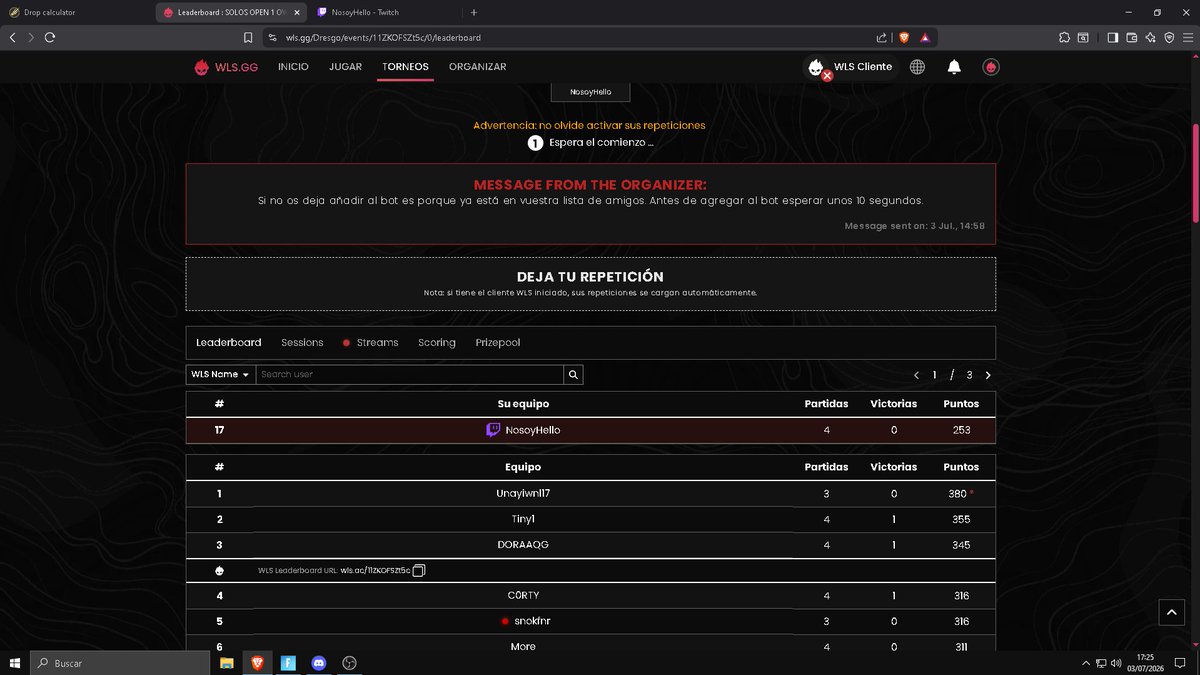Close the Leaderboard browser tab
The image size is (1200, 675).
297,12
